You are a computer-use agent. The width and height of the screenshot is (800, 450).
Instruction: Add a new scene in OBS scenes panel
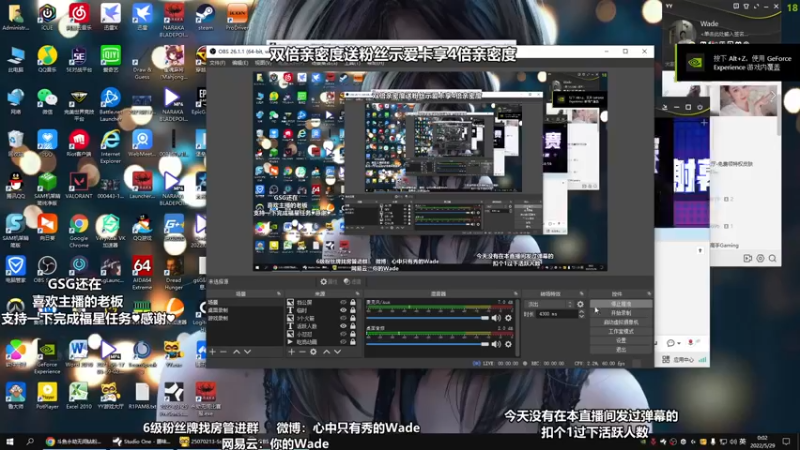pos(213,352)
